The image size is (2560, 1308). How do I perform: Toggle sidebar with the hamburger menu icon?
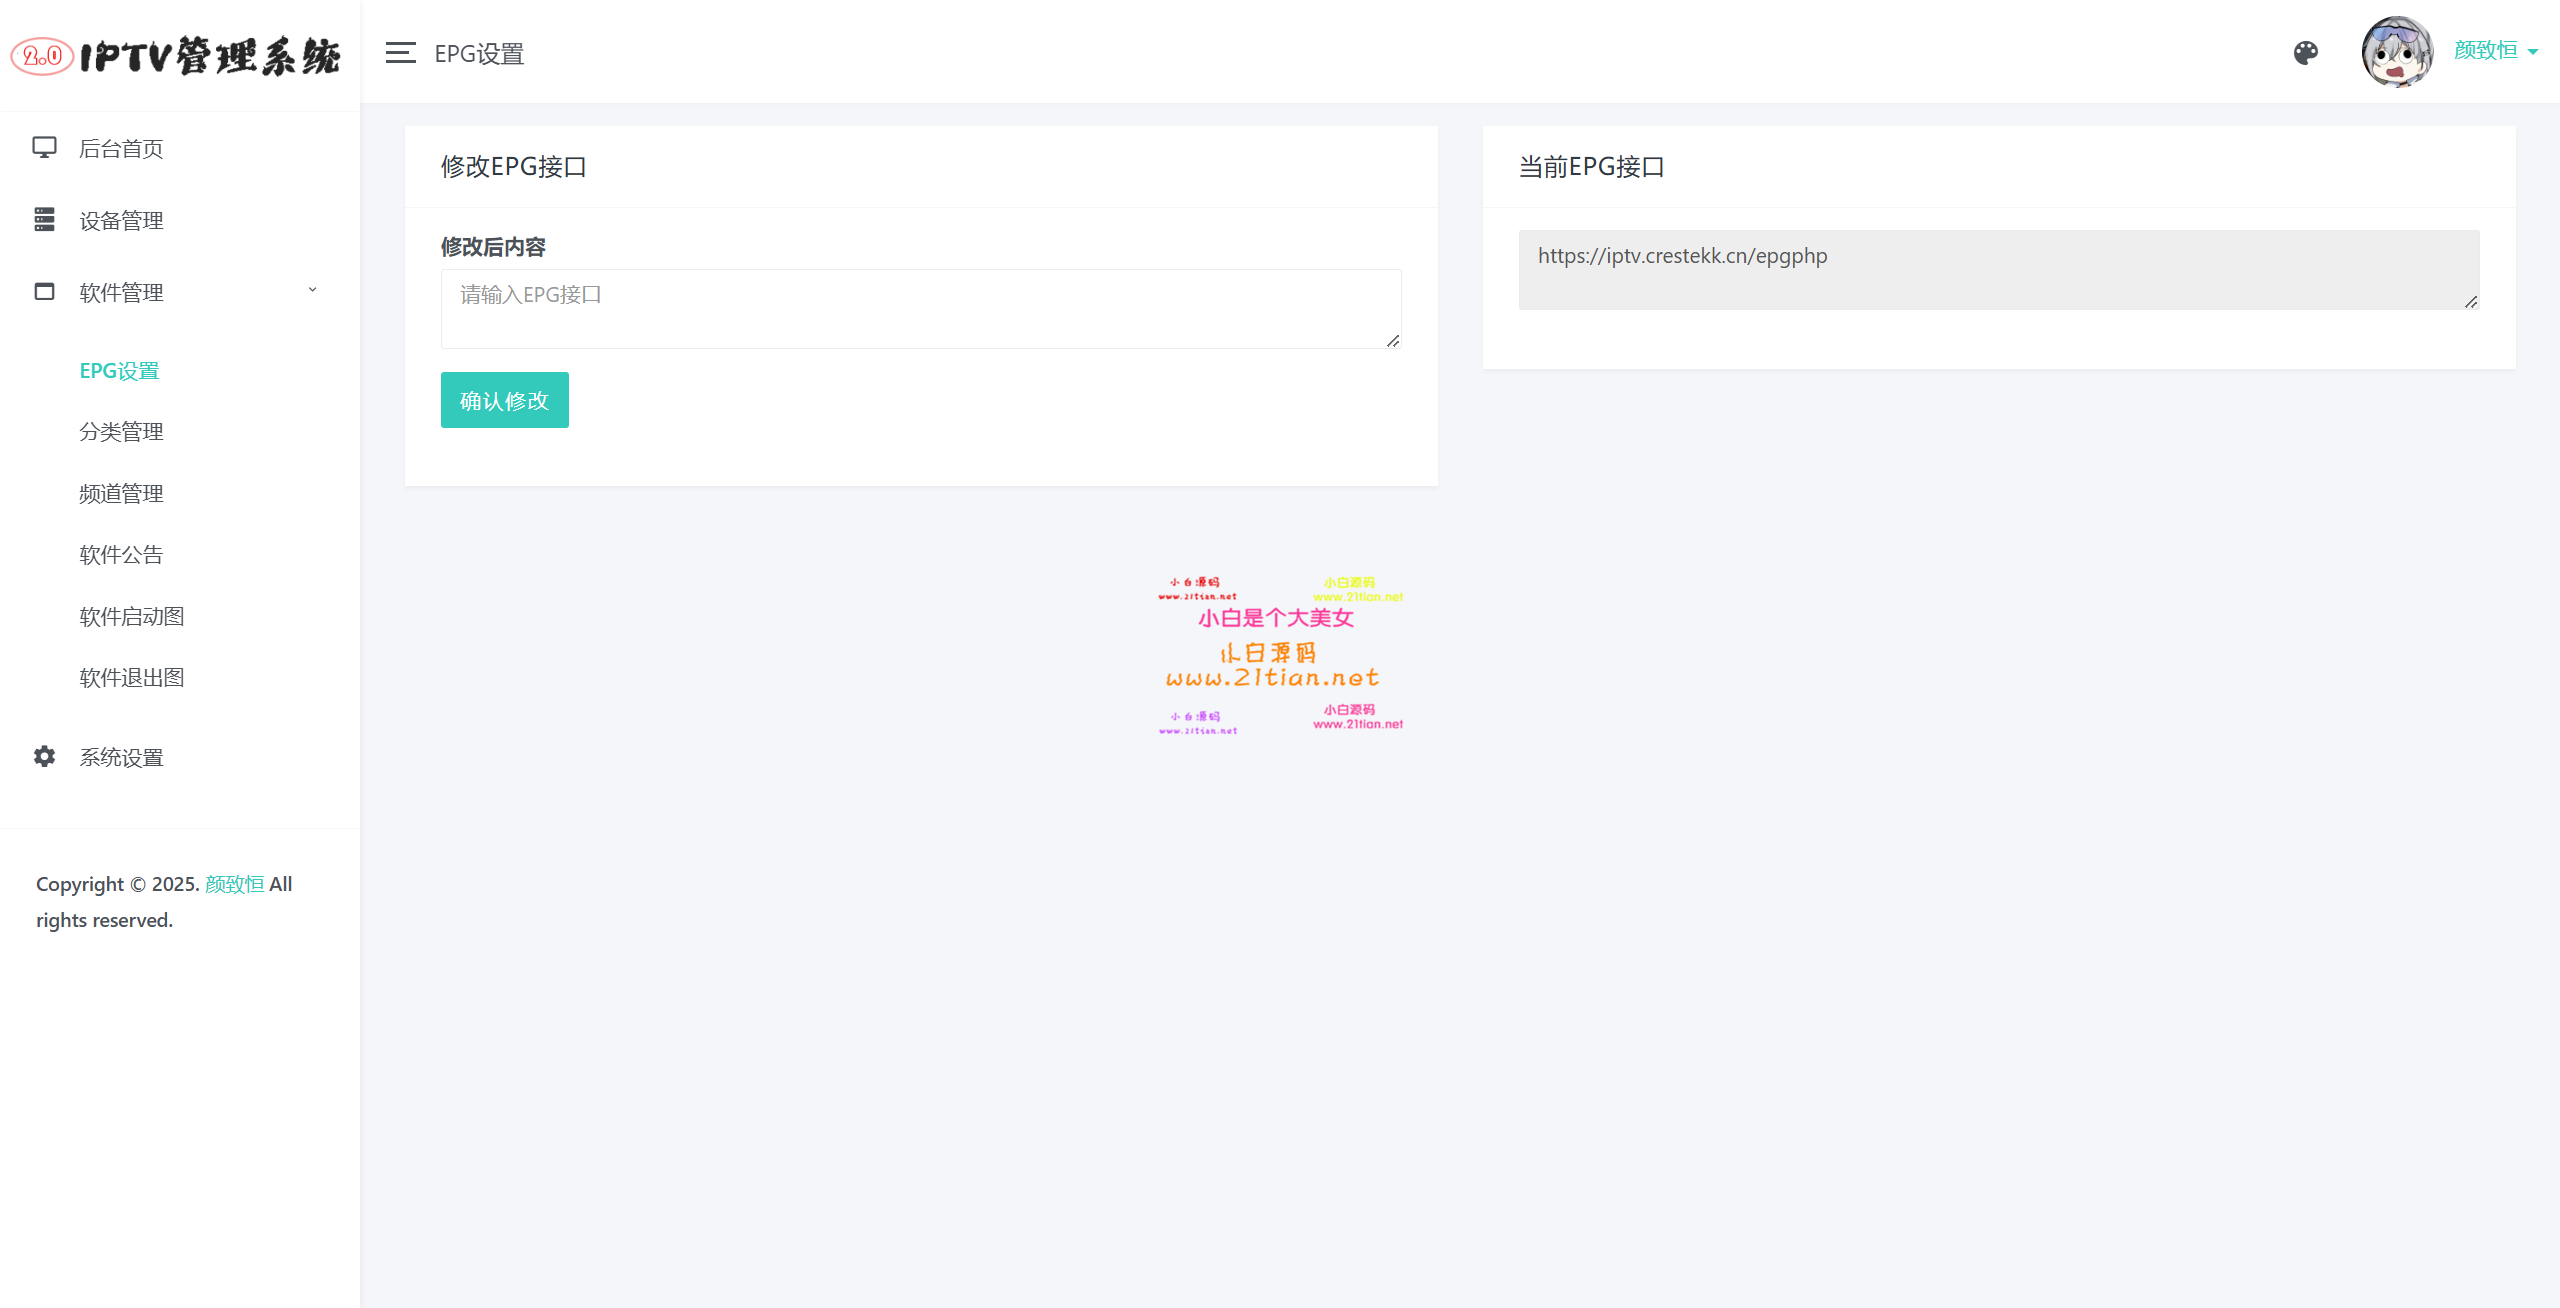point(400,53)
